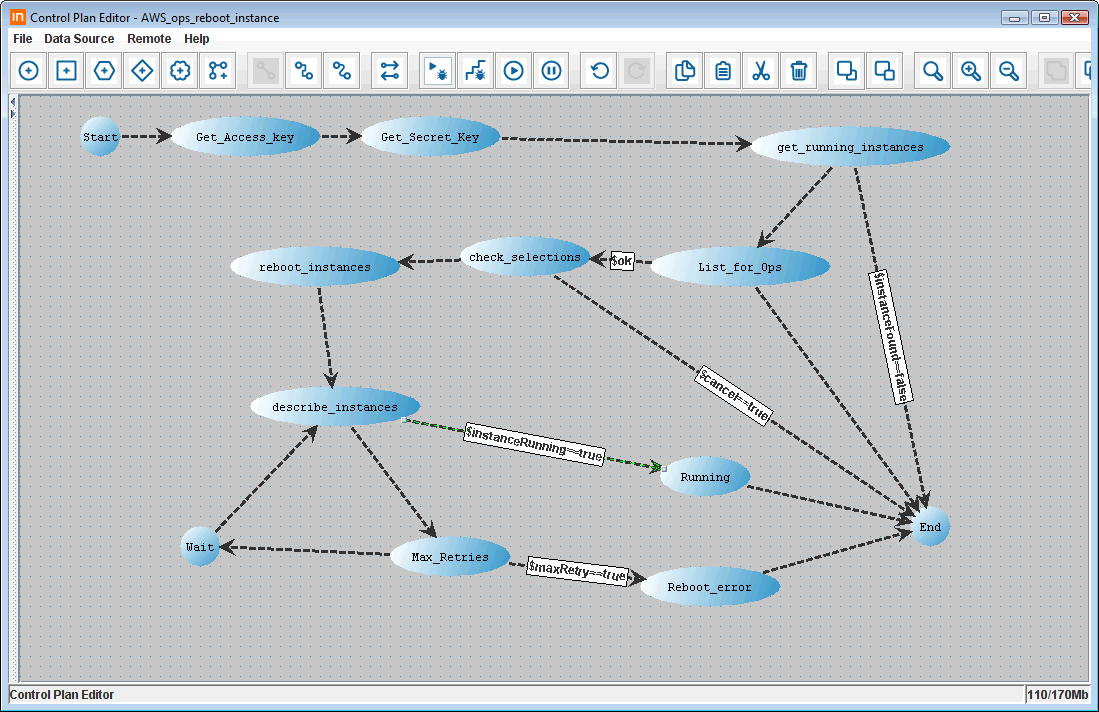The width and height of the screenshot is (1099, 712).
Task: Select the Reboot_error node
Action: click(x=710, y=587)
